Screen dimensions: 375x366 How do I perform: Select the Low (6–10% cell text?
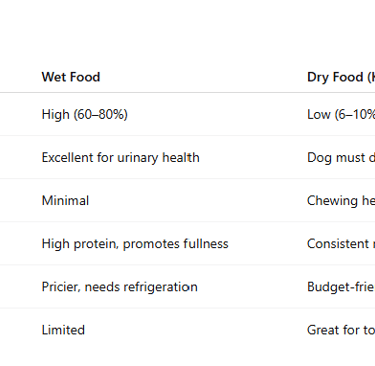341,114
